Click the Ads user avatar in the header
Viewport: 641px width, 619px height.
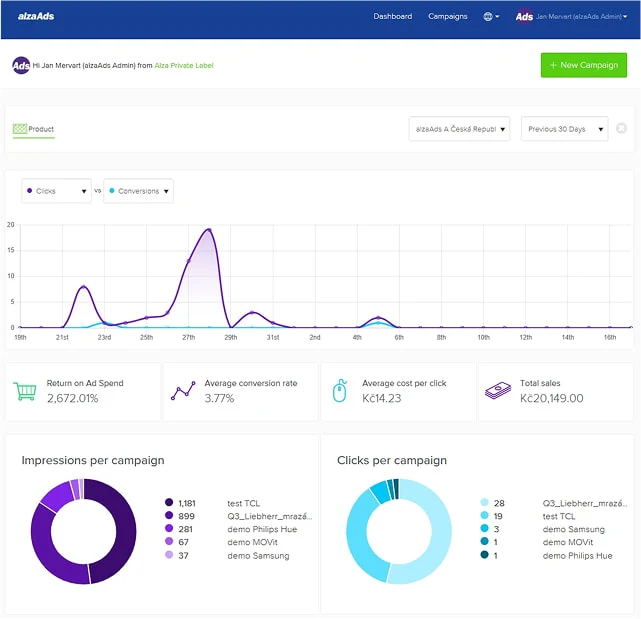(524, 17)
